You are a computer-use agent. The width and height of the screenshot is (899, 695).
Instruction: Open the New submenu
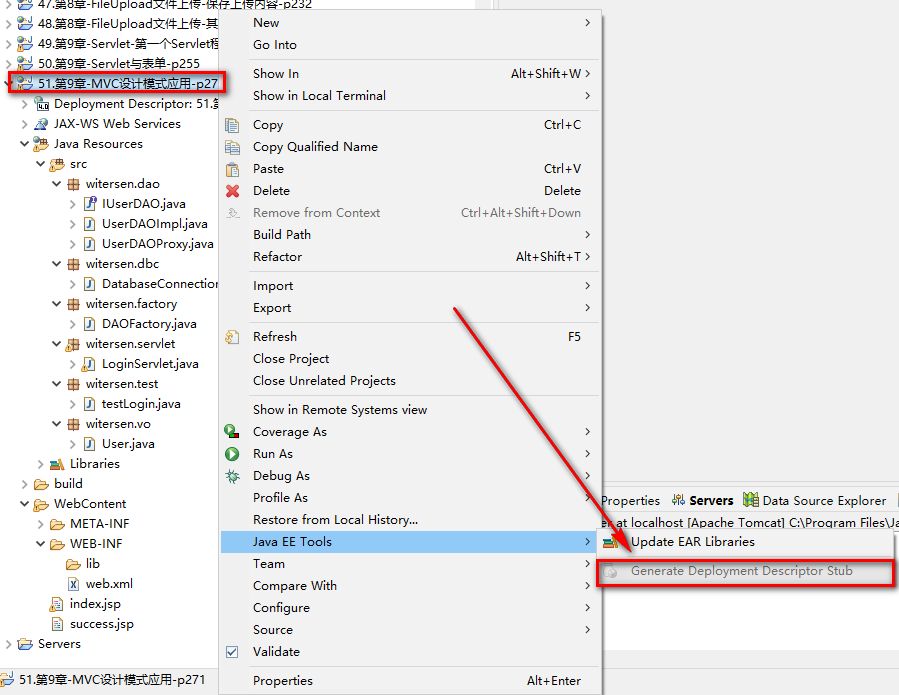point(411,23)
